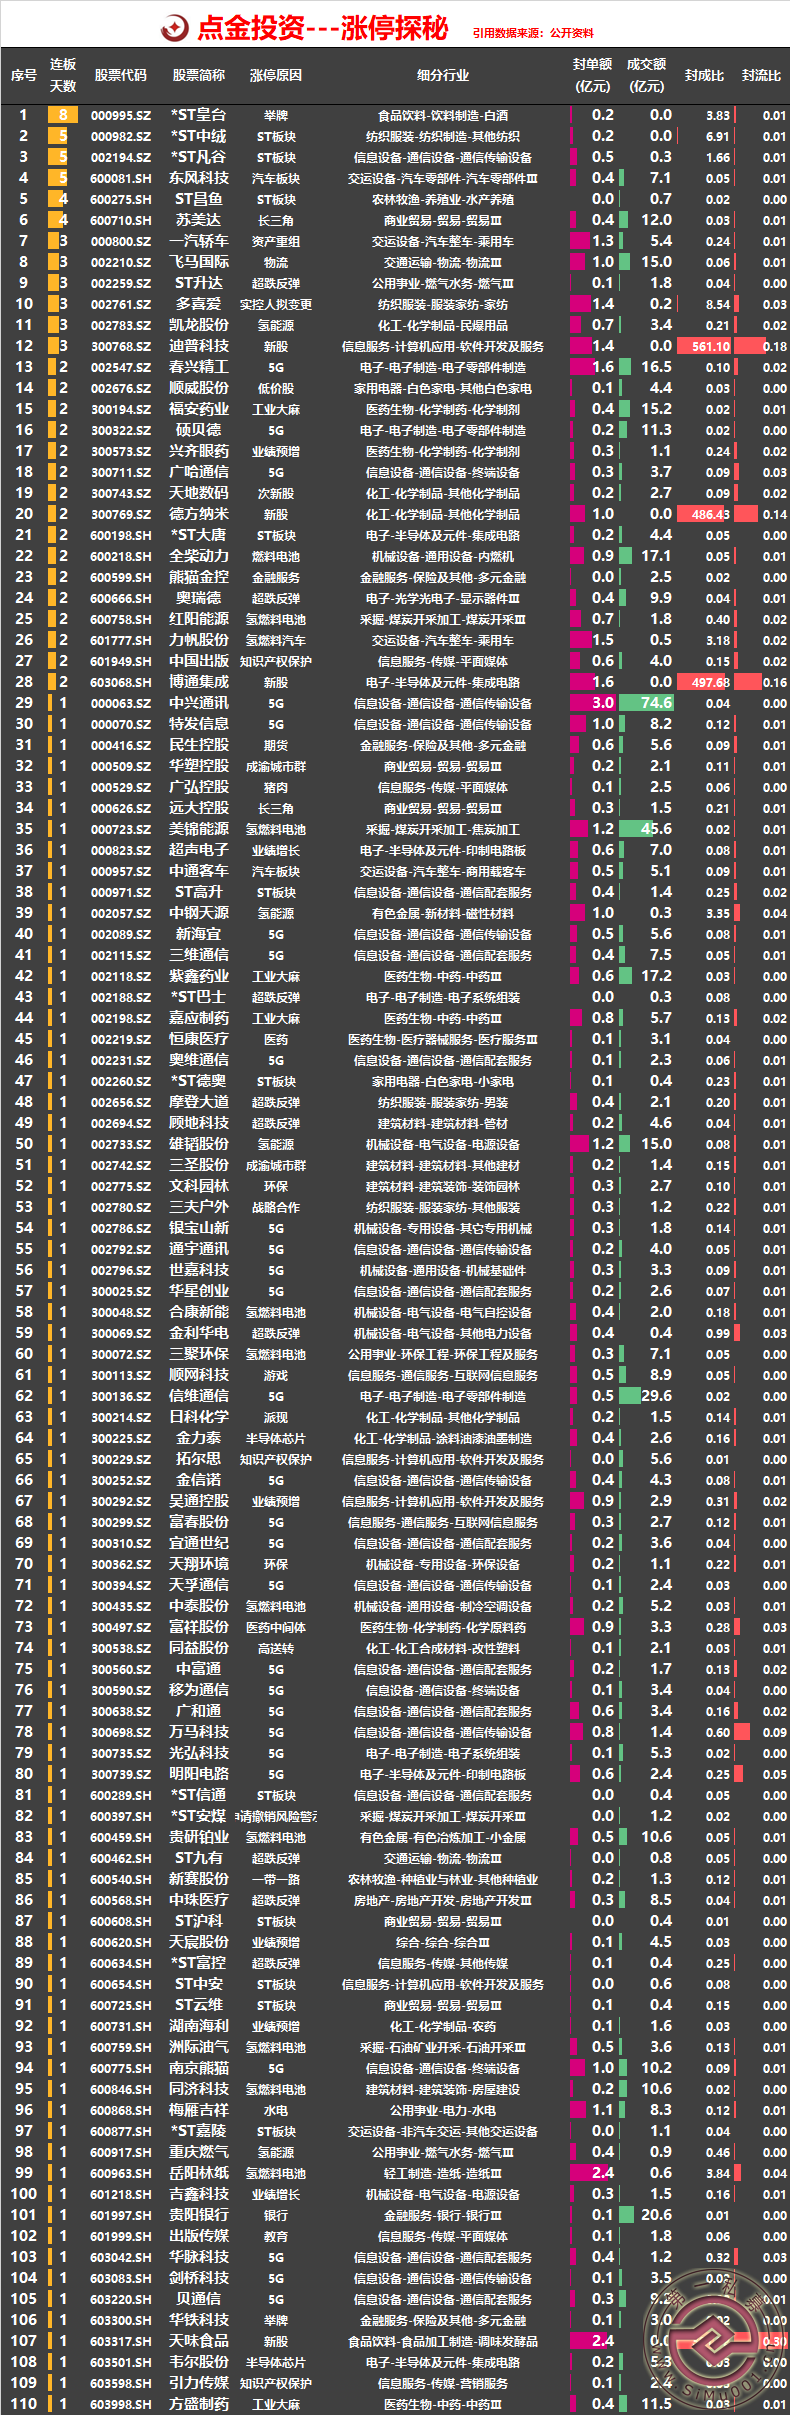Click stock name 信维通信

(x=199, y=1396)
